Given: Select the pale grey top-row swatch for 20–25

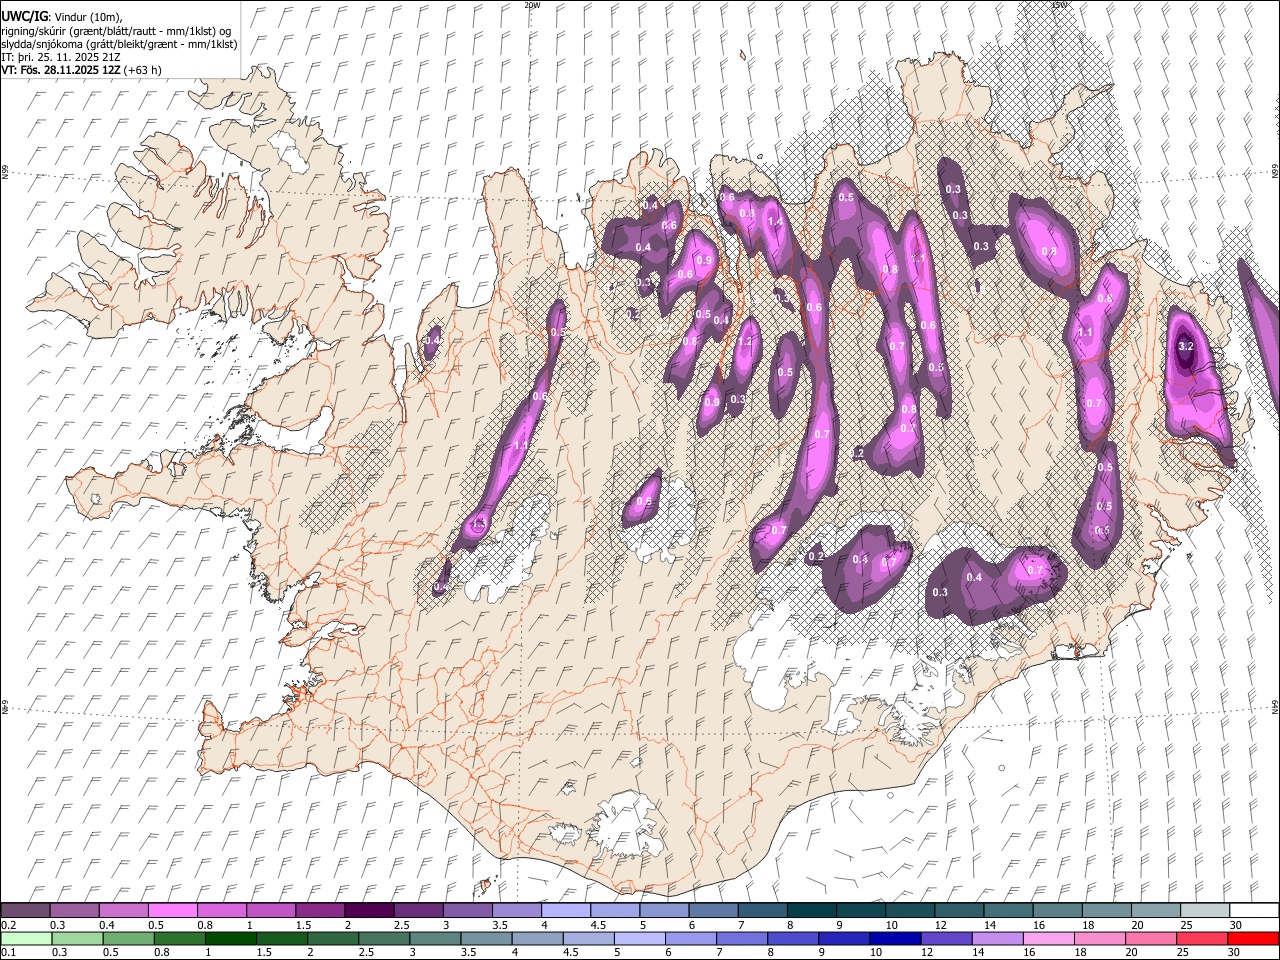Looking at the screenshot, I should [x=1155, y=911].
